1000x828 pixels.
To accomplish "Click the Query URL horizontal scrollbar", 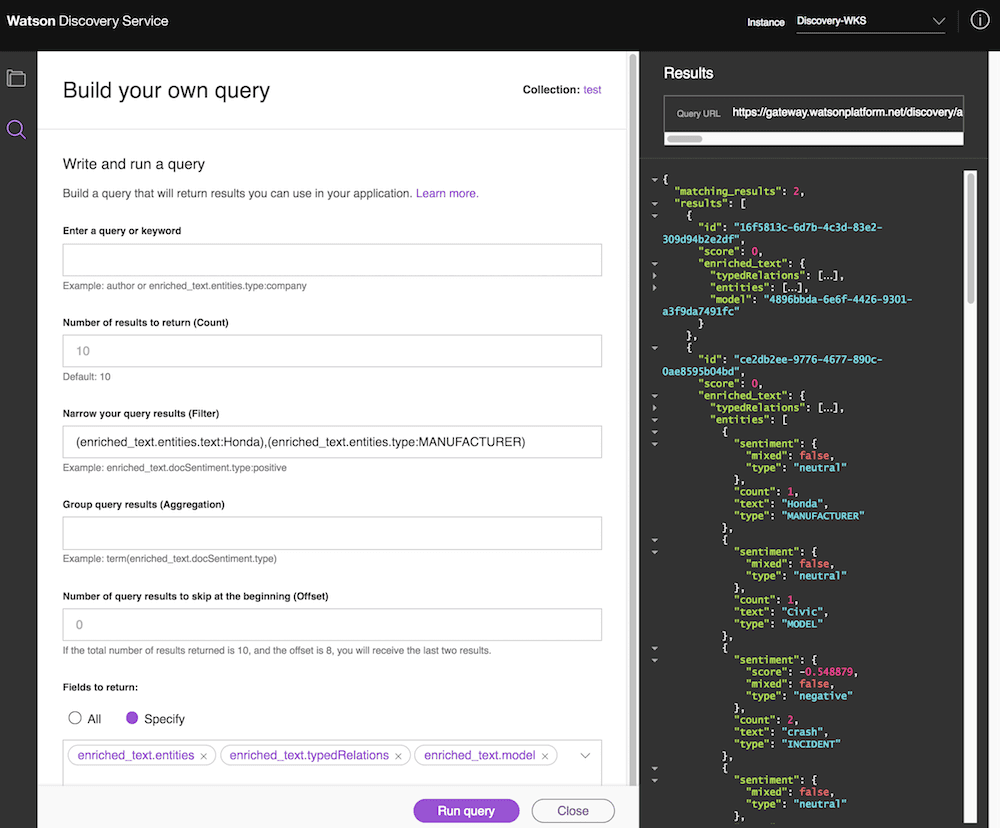I will click(x=711, y=139).
